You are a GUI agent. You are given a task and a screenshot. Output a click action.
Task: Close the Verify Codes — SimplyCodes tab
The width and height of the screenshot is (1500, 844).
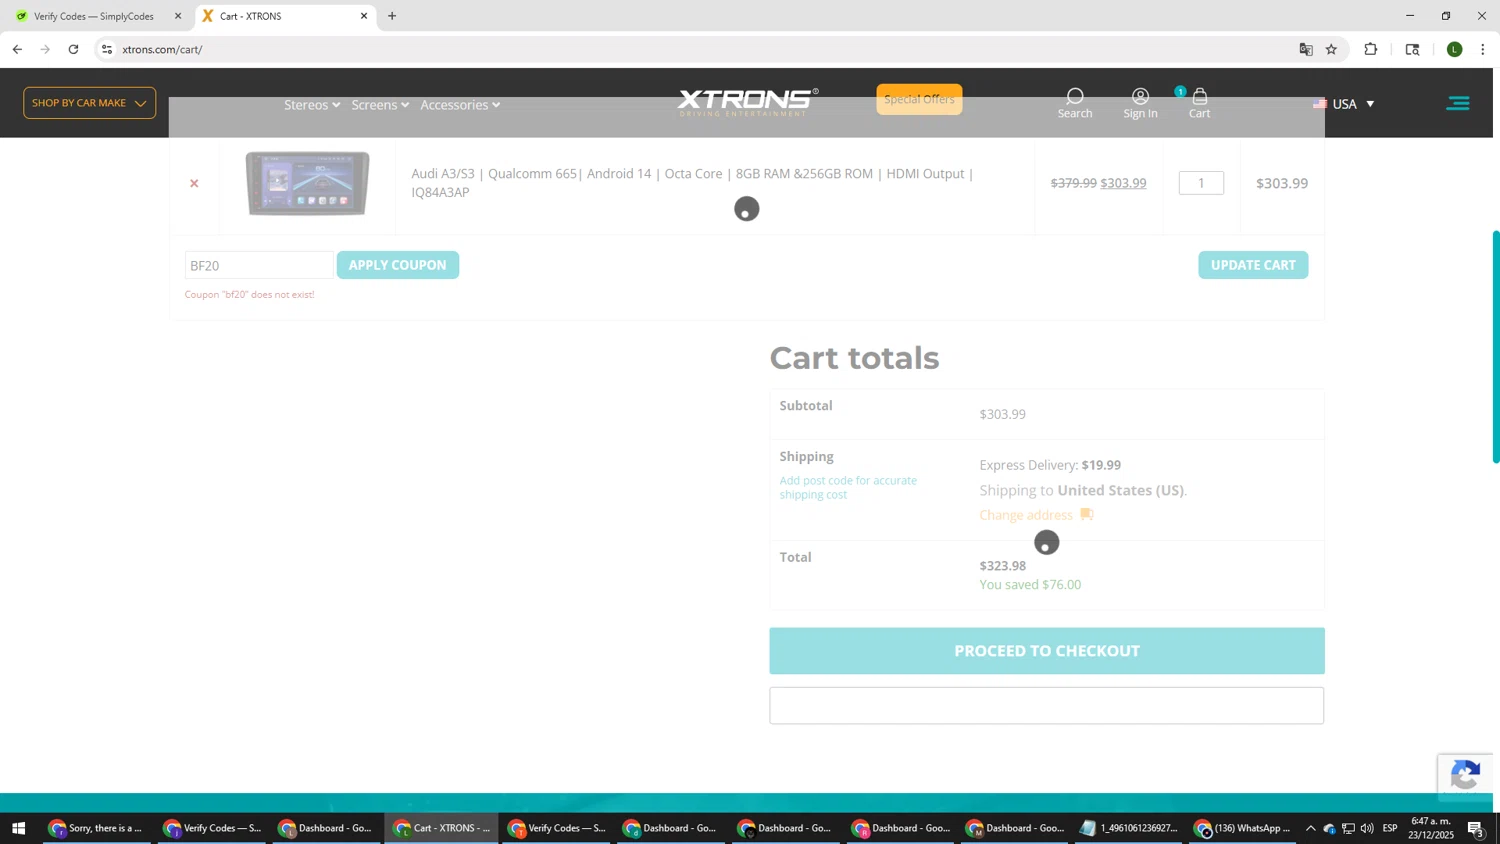(178, 16)
